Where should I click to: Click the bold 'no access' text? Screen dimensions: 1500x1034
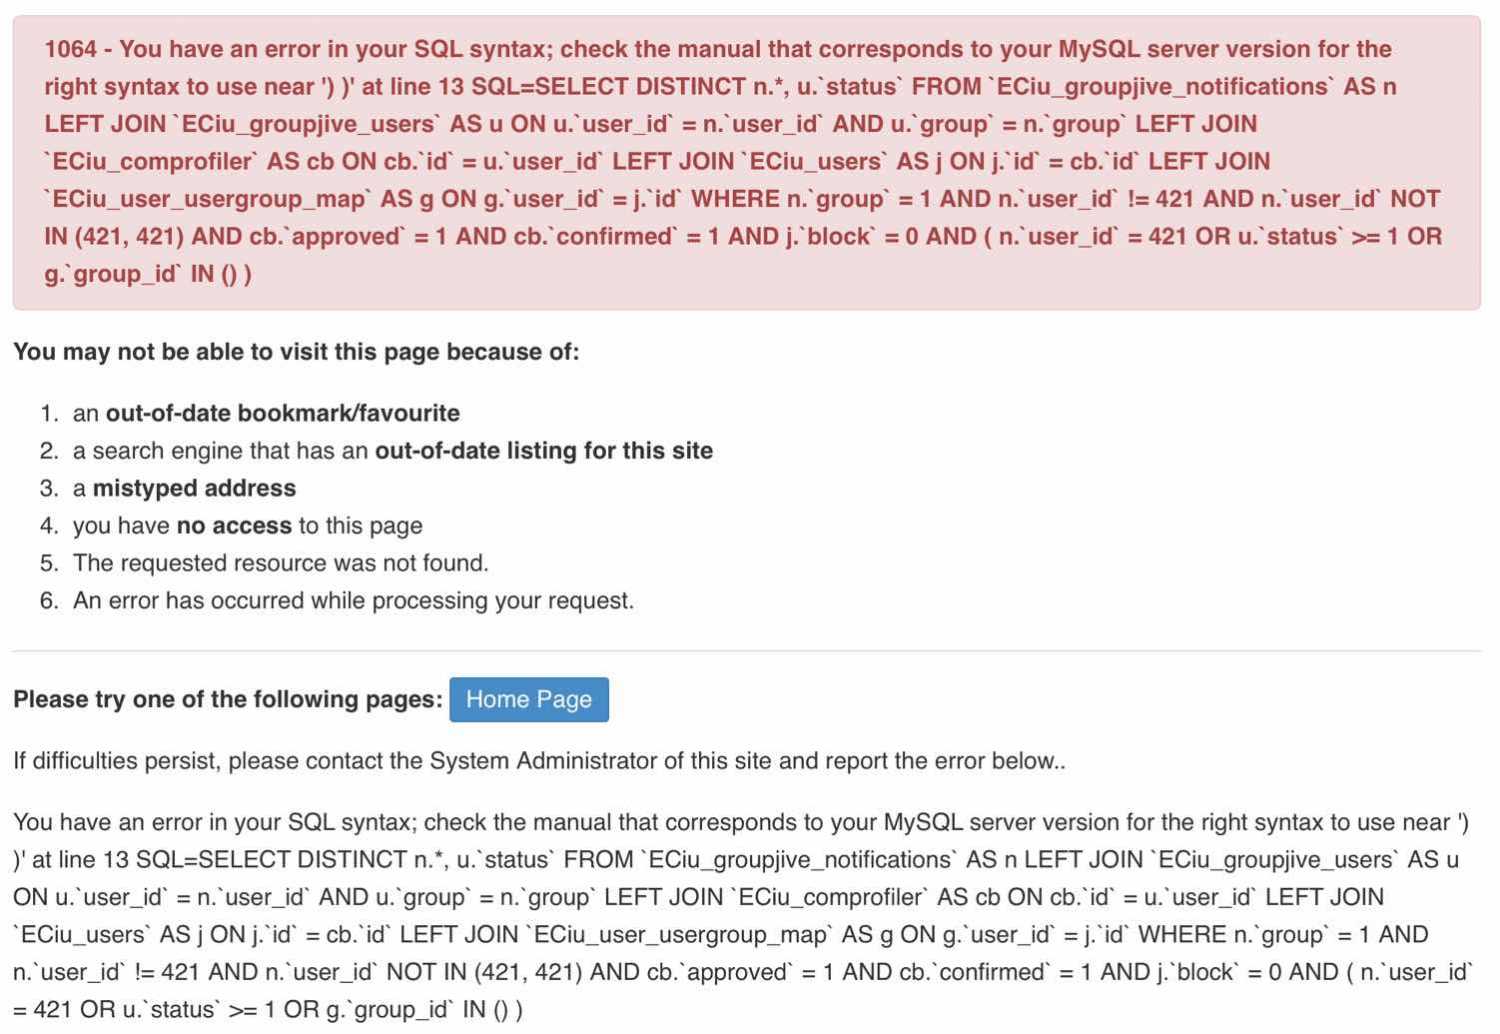234,526
